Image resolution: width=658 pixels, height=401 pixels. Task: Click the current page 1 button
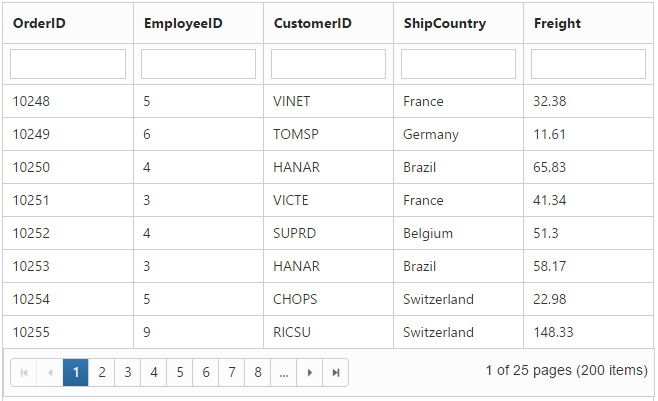[76, 373]
